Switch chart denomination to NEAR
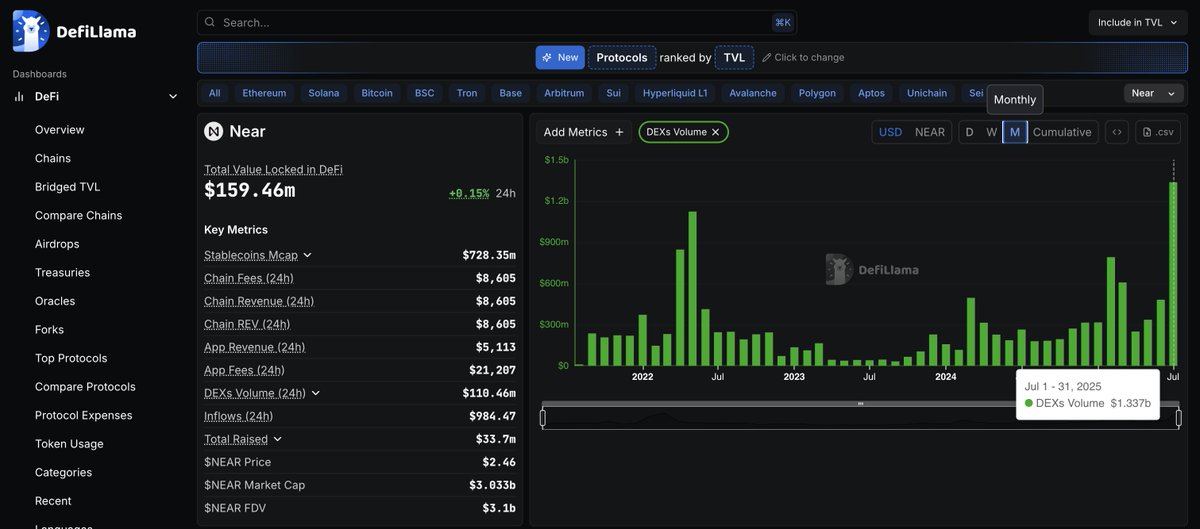Screen dimensions: 1200x529 tap(930, 132)
